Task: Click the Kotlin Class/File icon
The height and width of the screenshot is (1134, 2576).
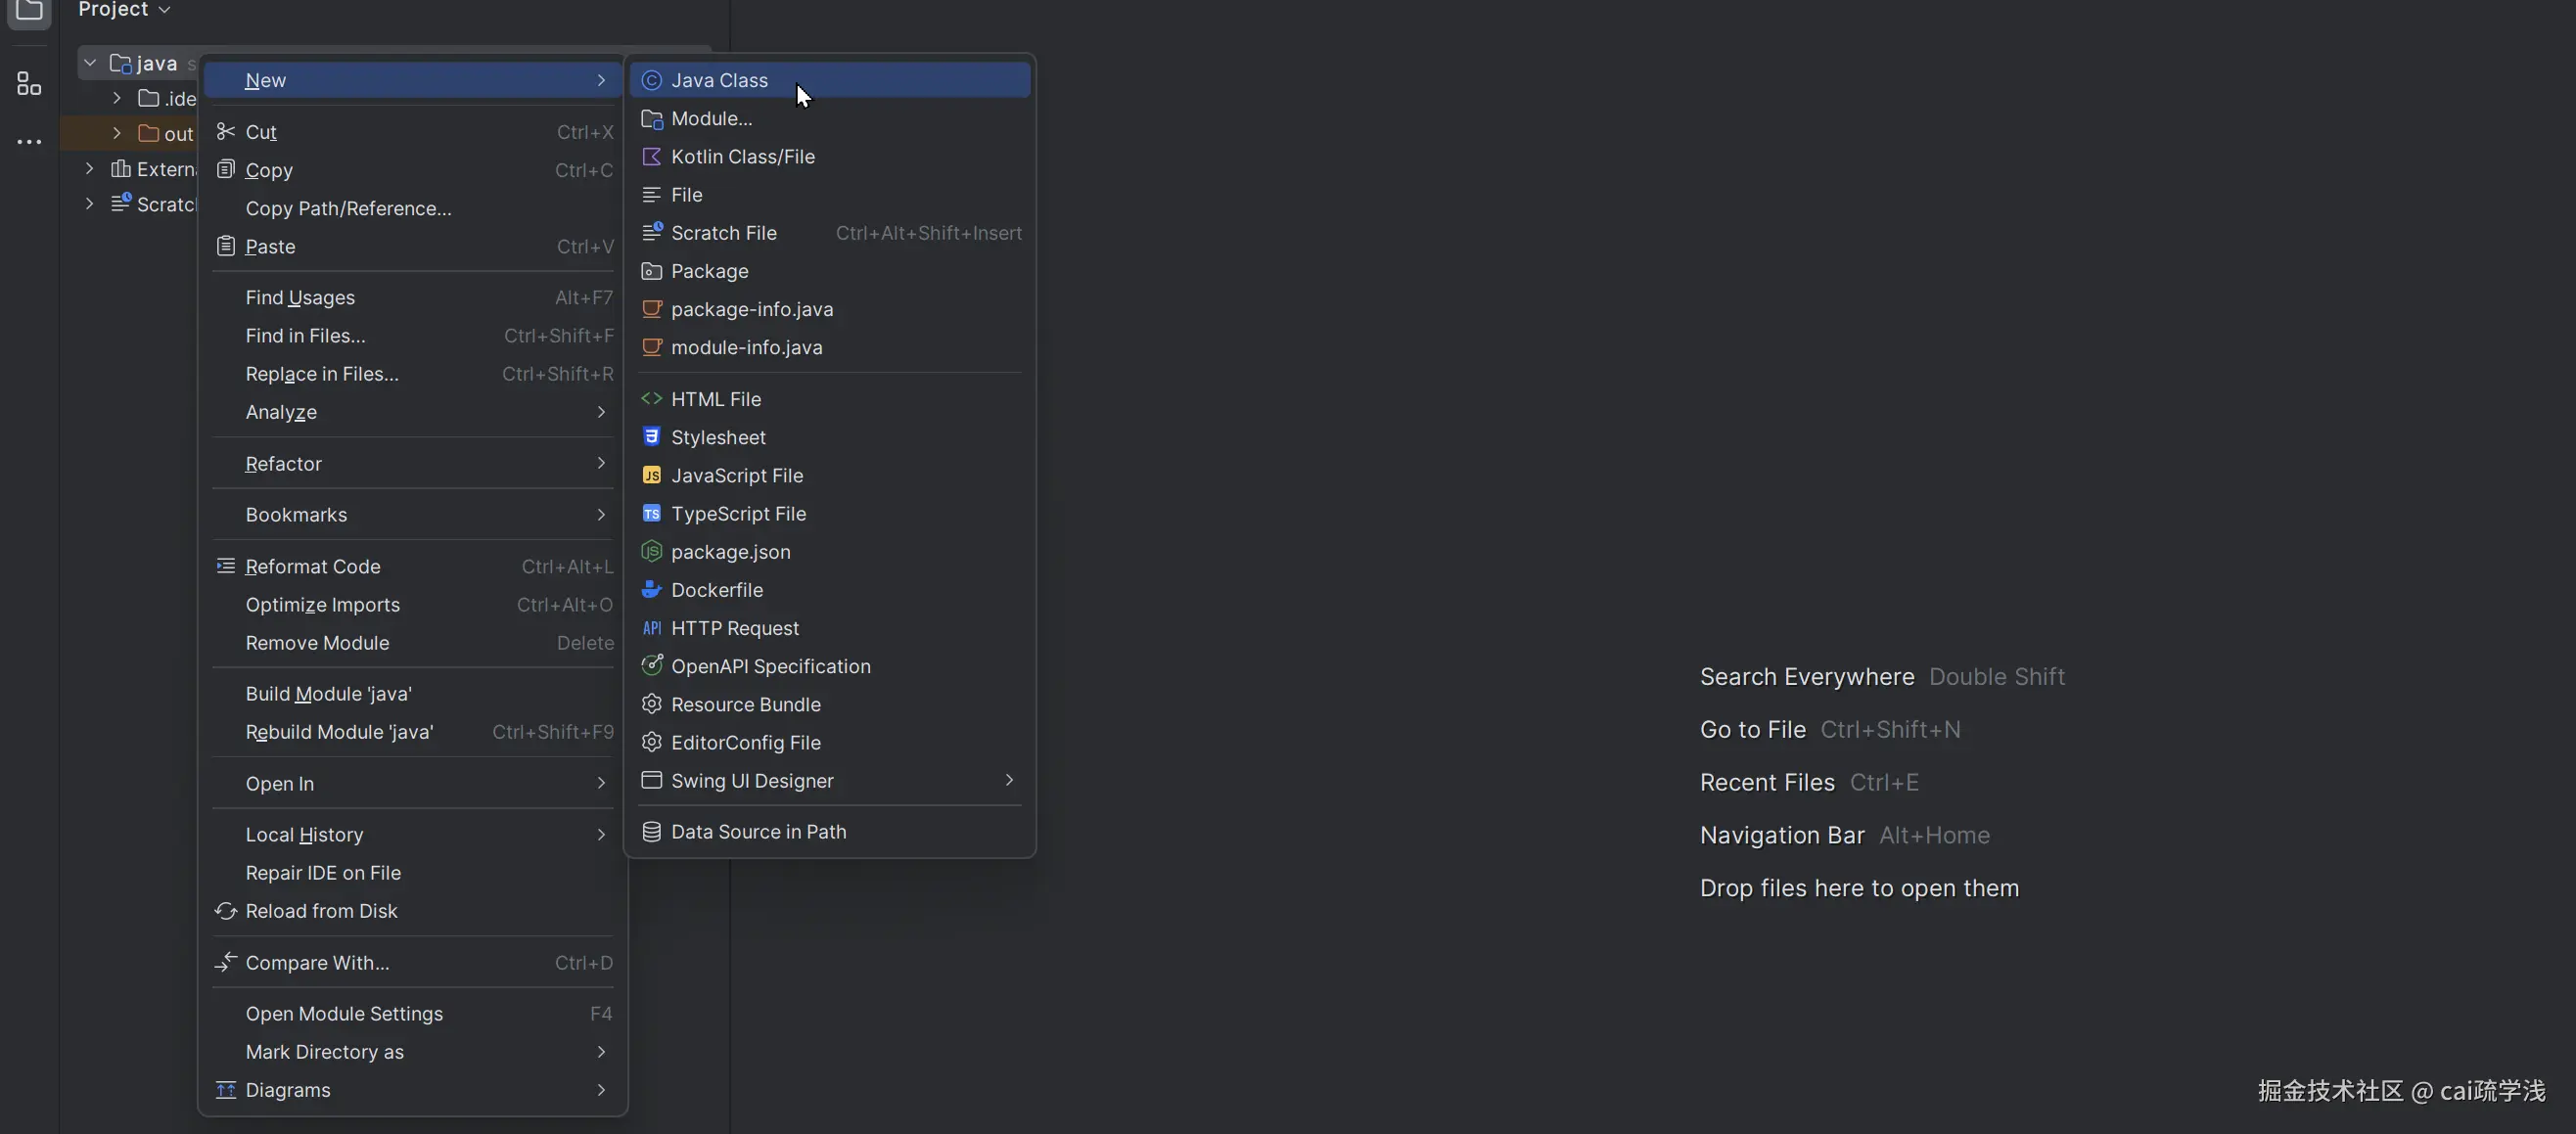Action: [651, 157]
